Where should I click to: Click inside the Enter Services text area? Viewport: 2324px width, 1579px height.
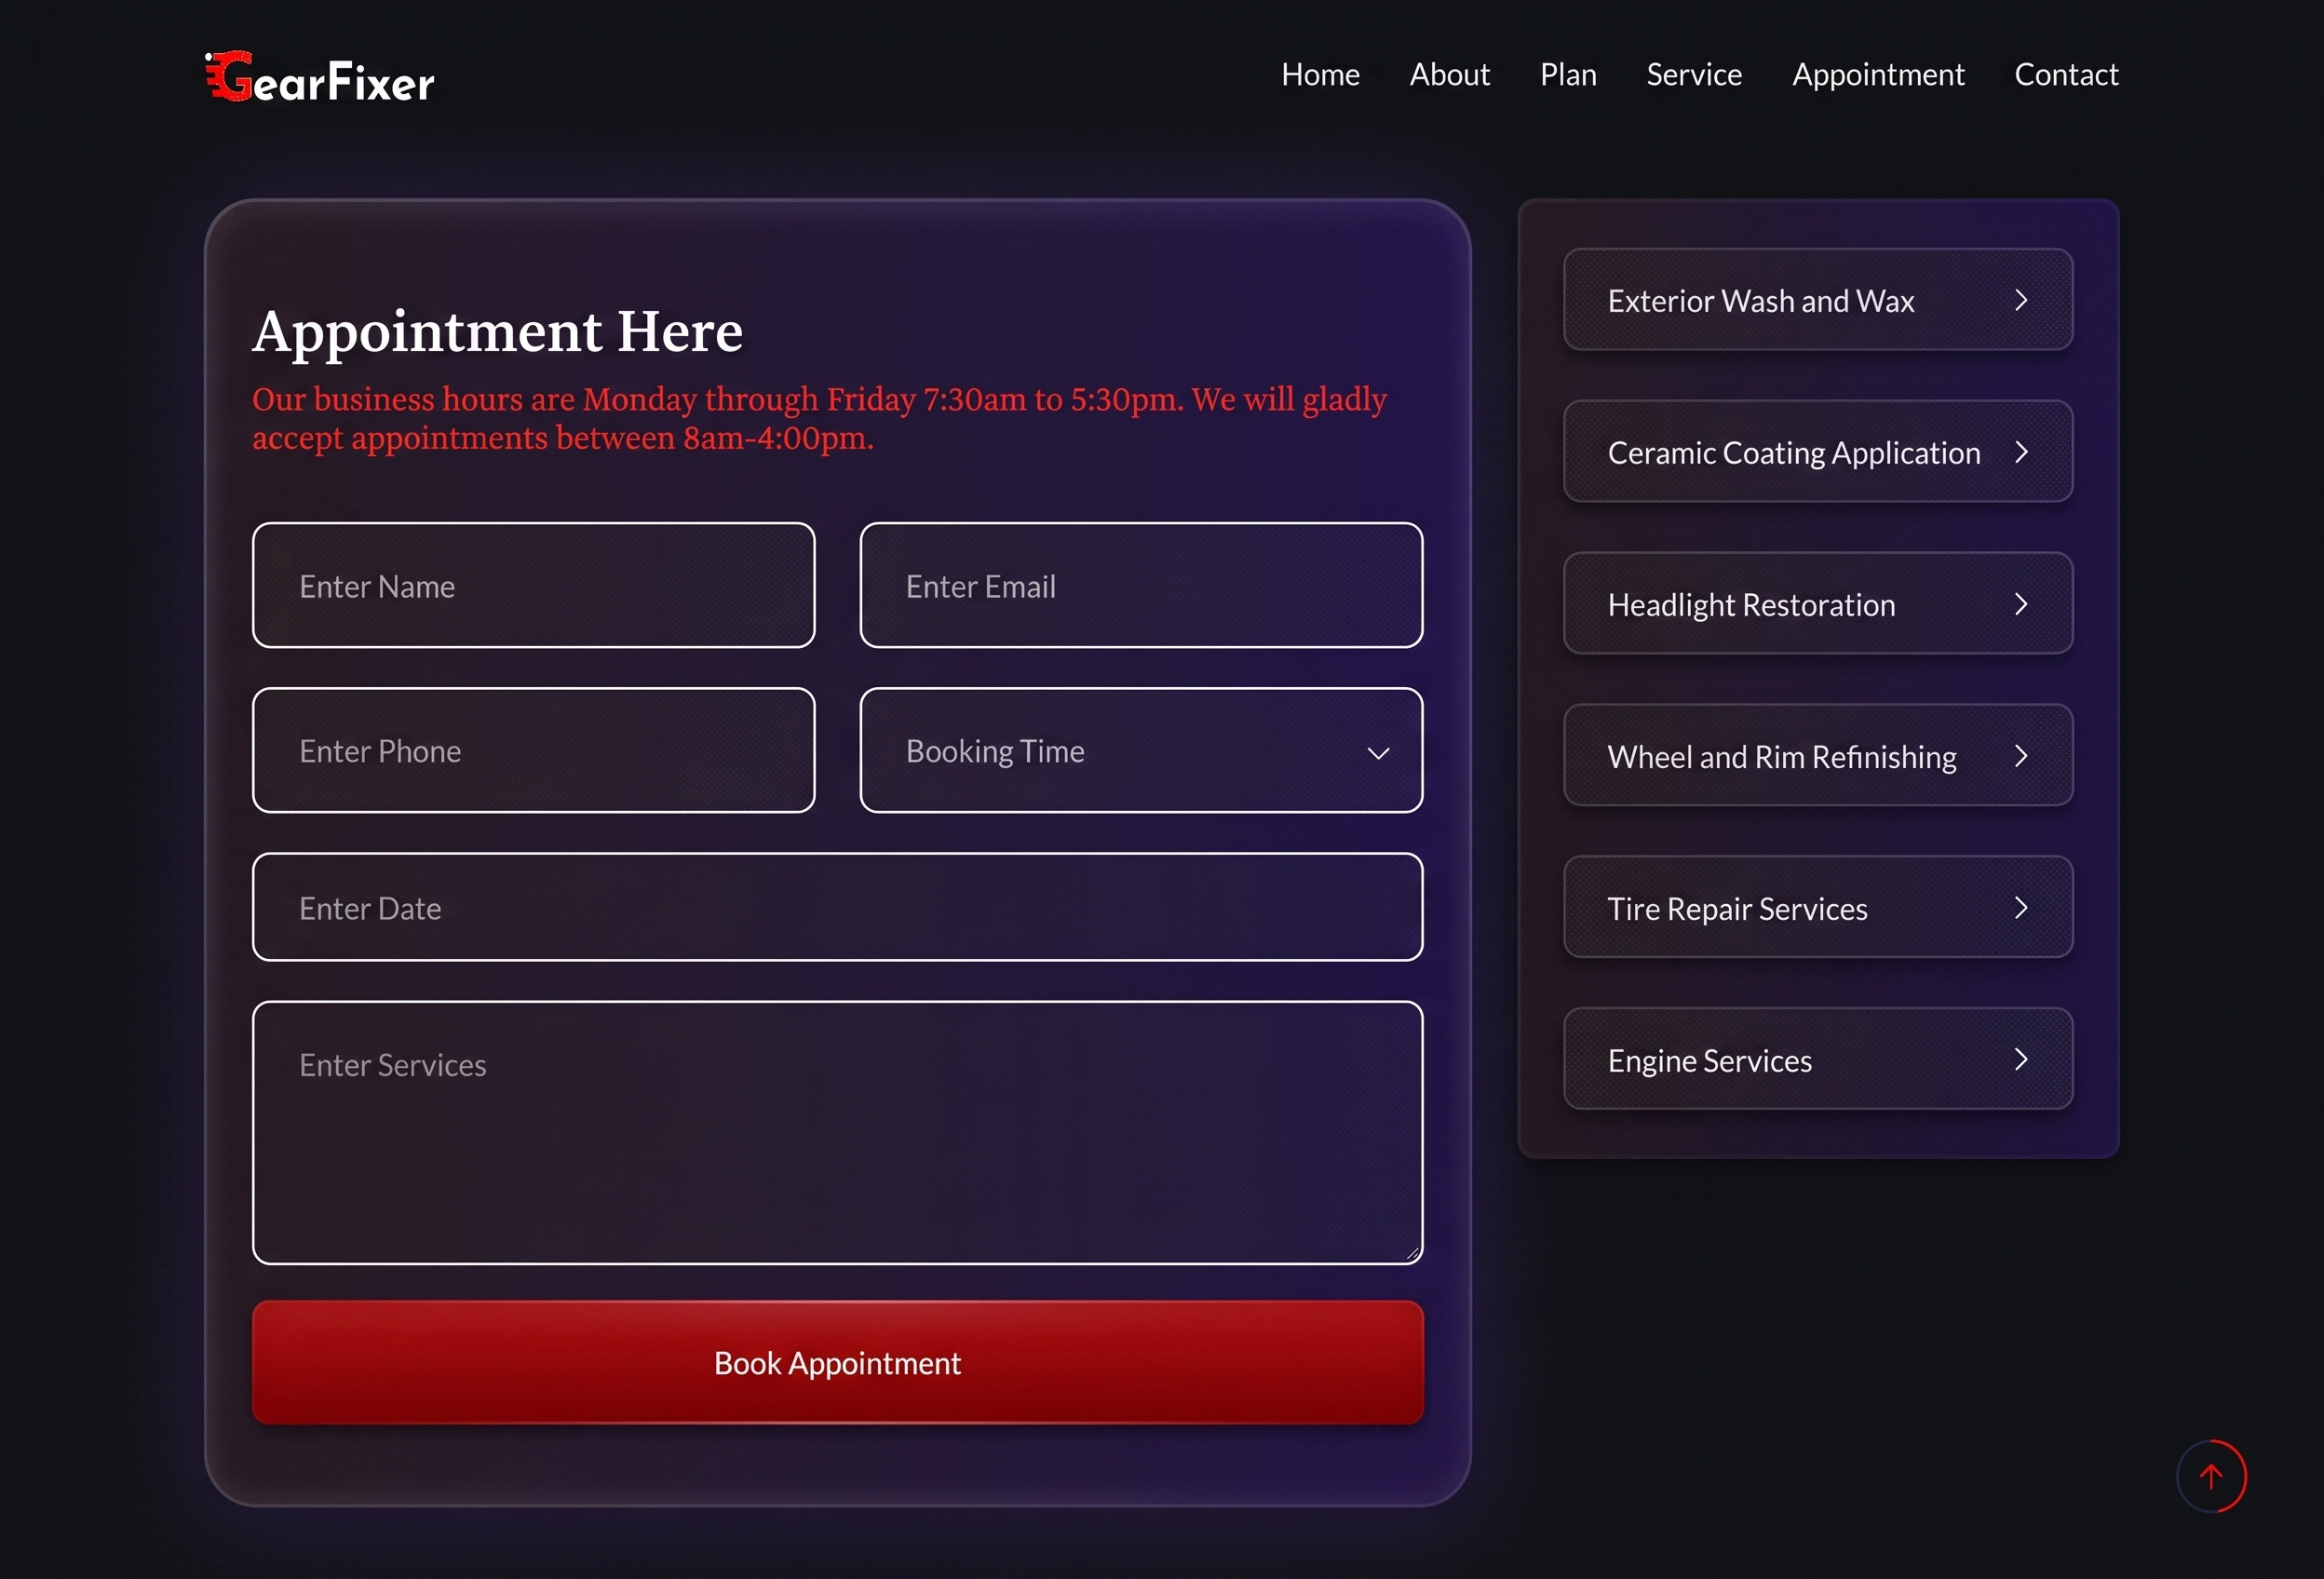837,1132
